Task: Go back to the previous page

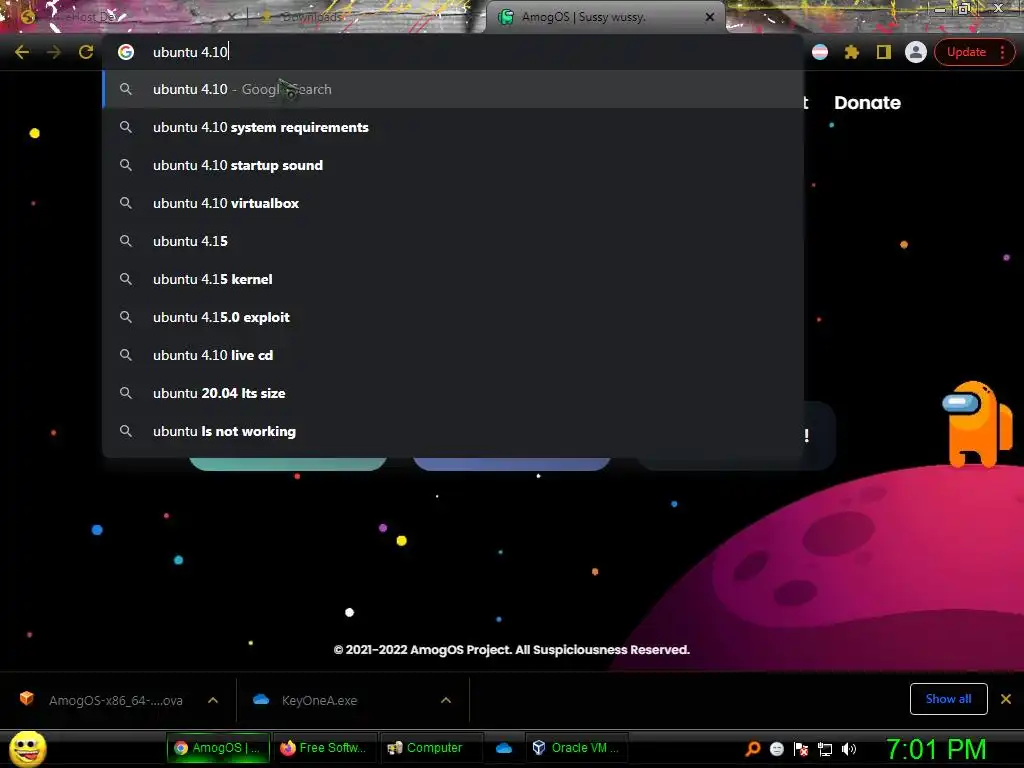Action: click(22, 52)
